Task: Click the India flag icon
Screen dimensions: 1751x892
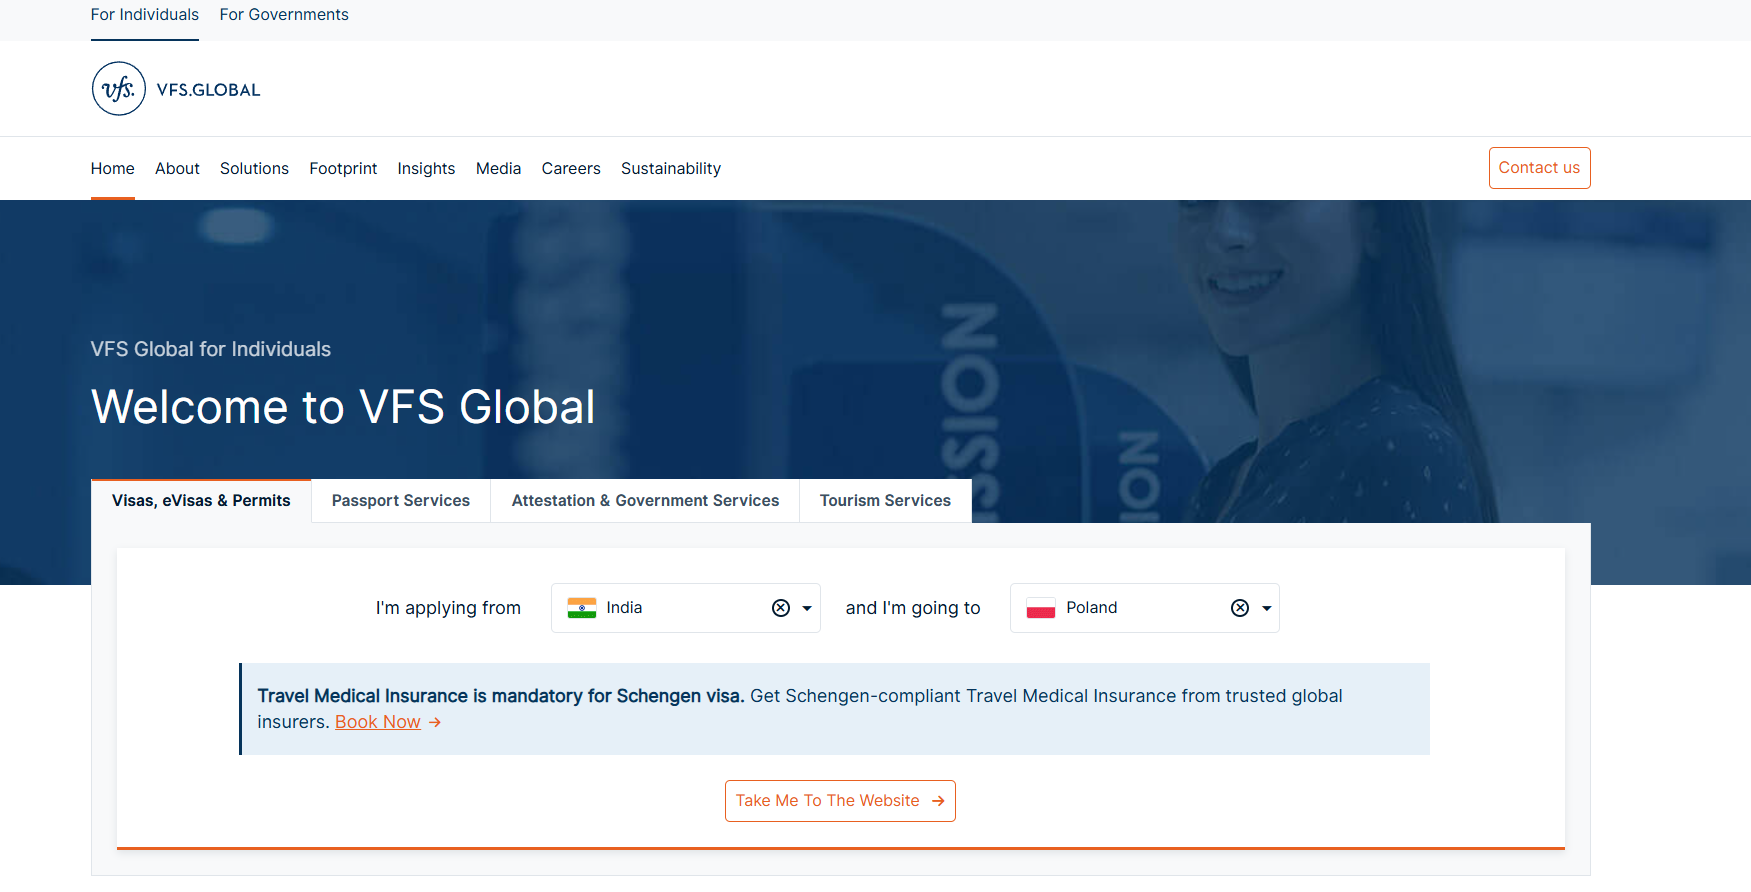Action: click(x=582, y=608)
